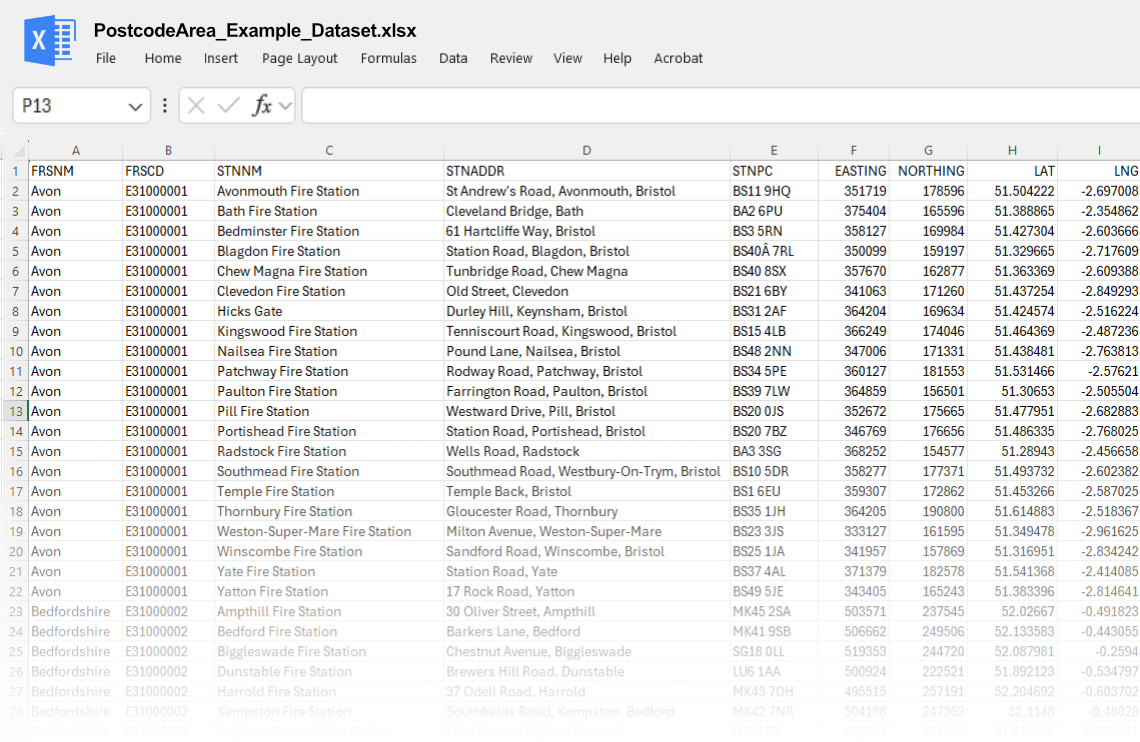This screenshot has width=1140, height=742.
Task: Click the Insert Function fx icon
Action: (262, 105)
